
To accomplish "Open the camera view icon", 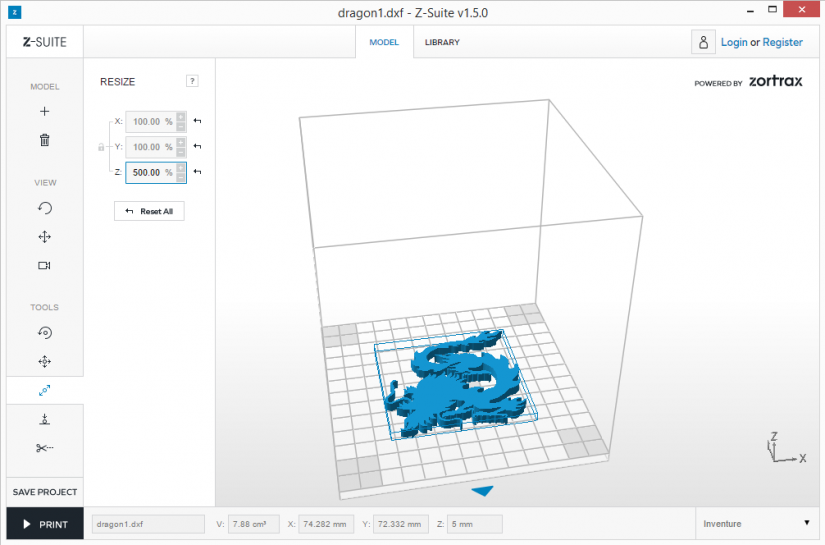I will tap(45, 266).
